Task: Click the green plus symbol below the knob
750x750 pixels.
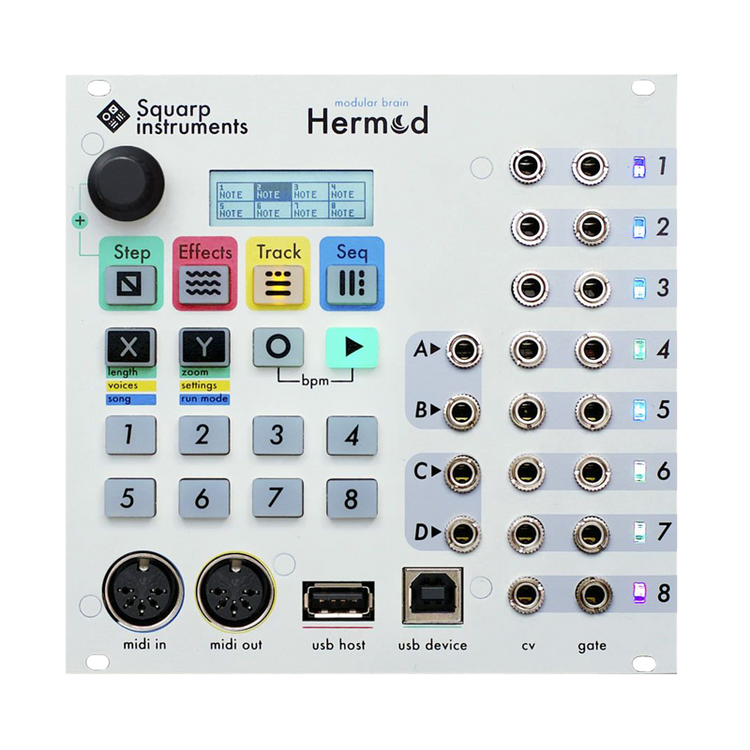Action: click(80, 221)
